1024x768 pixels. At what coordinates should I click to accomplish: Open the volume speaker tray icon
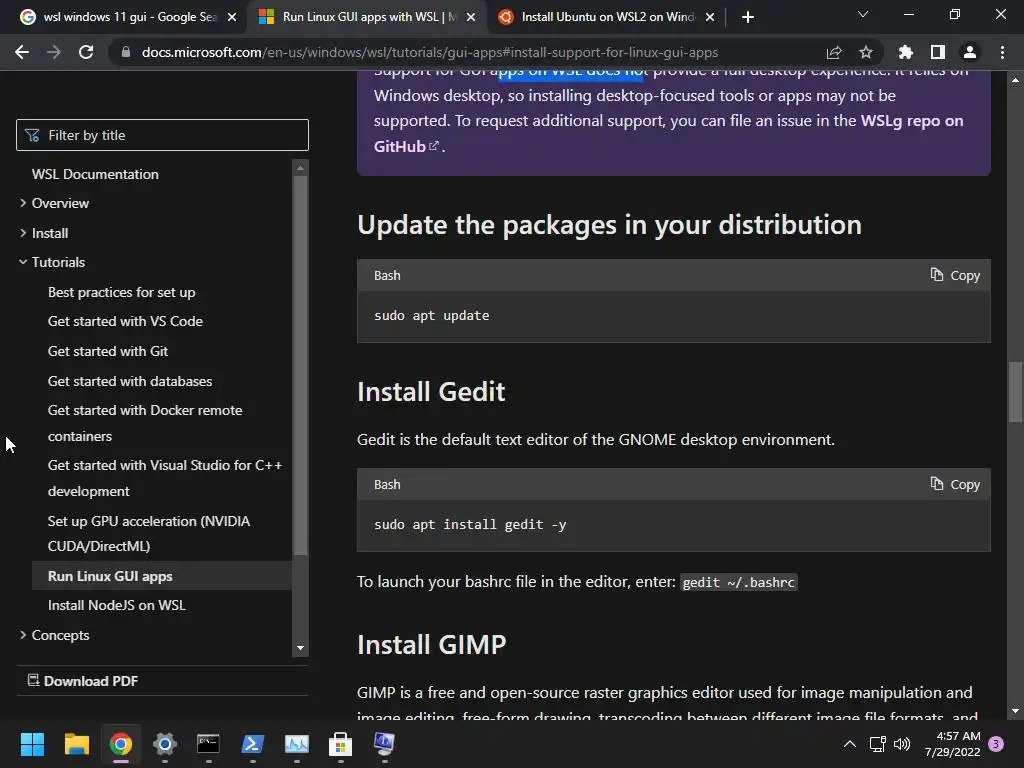(902, 744)
